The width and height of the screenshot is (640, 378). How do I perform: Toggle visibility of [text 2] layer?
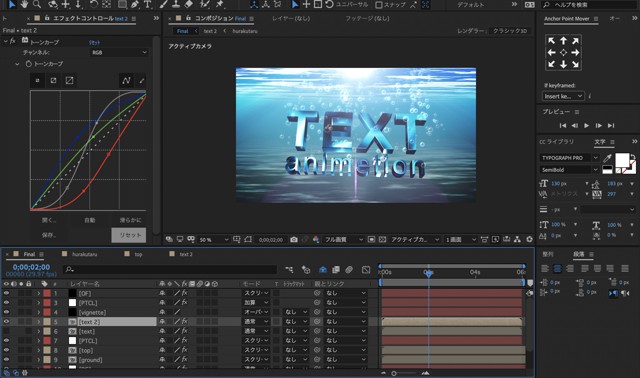(x=6, y=321)
